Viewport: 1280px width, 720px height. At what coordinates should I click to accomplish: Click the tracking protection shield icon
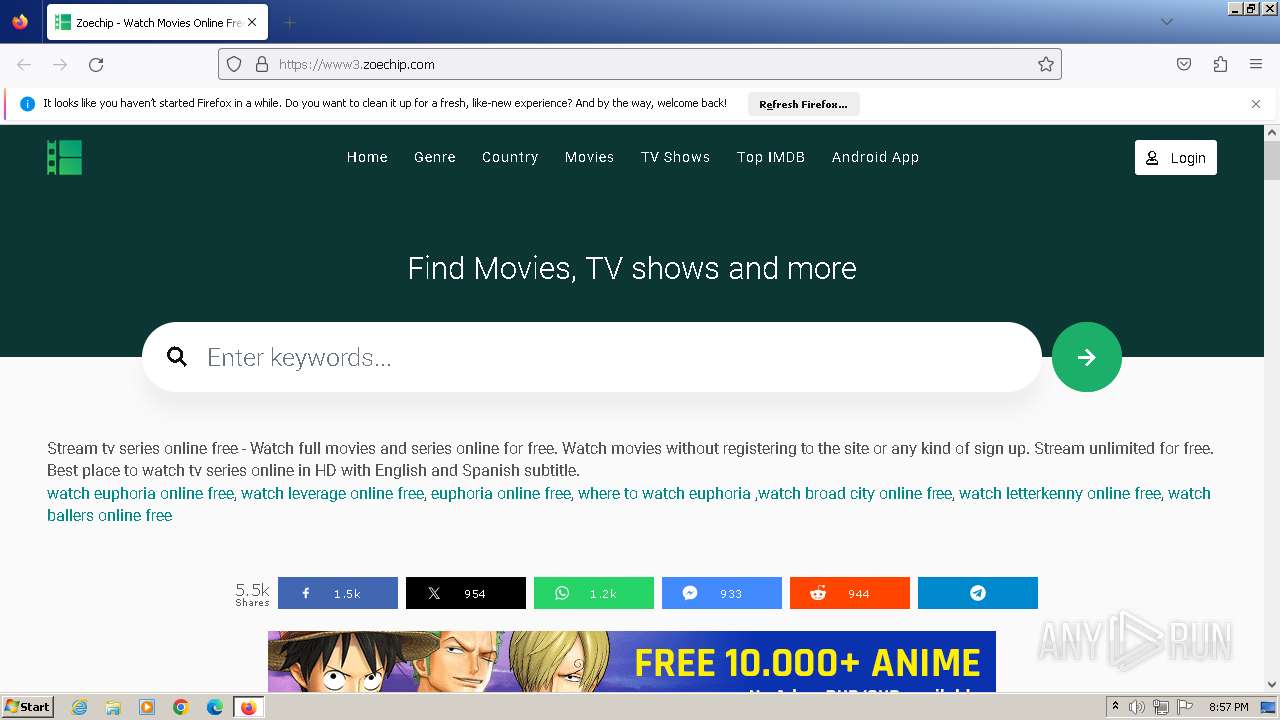click(234, 64)
